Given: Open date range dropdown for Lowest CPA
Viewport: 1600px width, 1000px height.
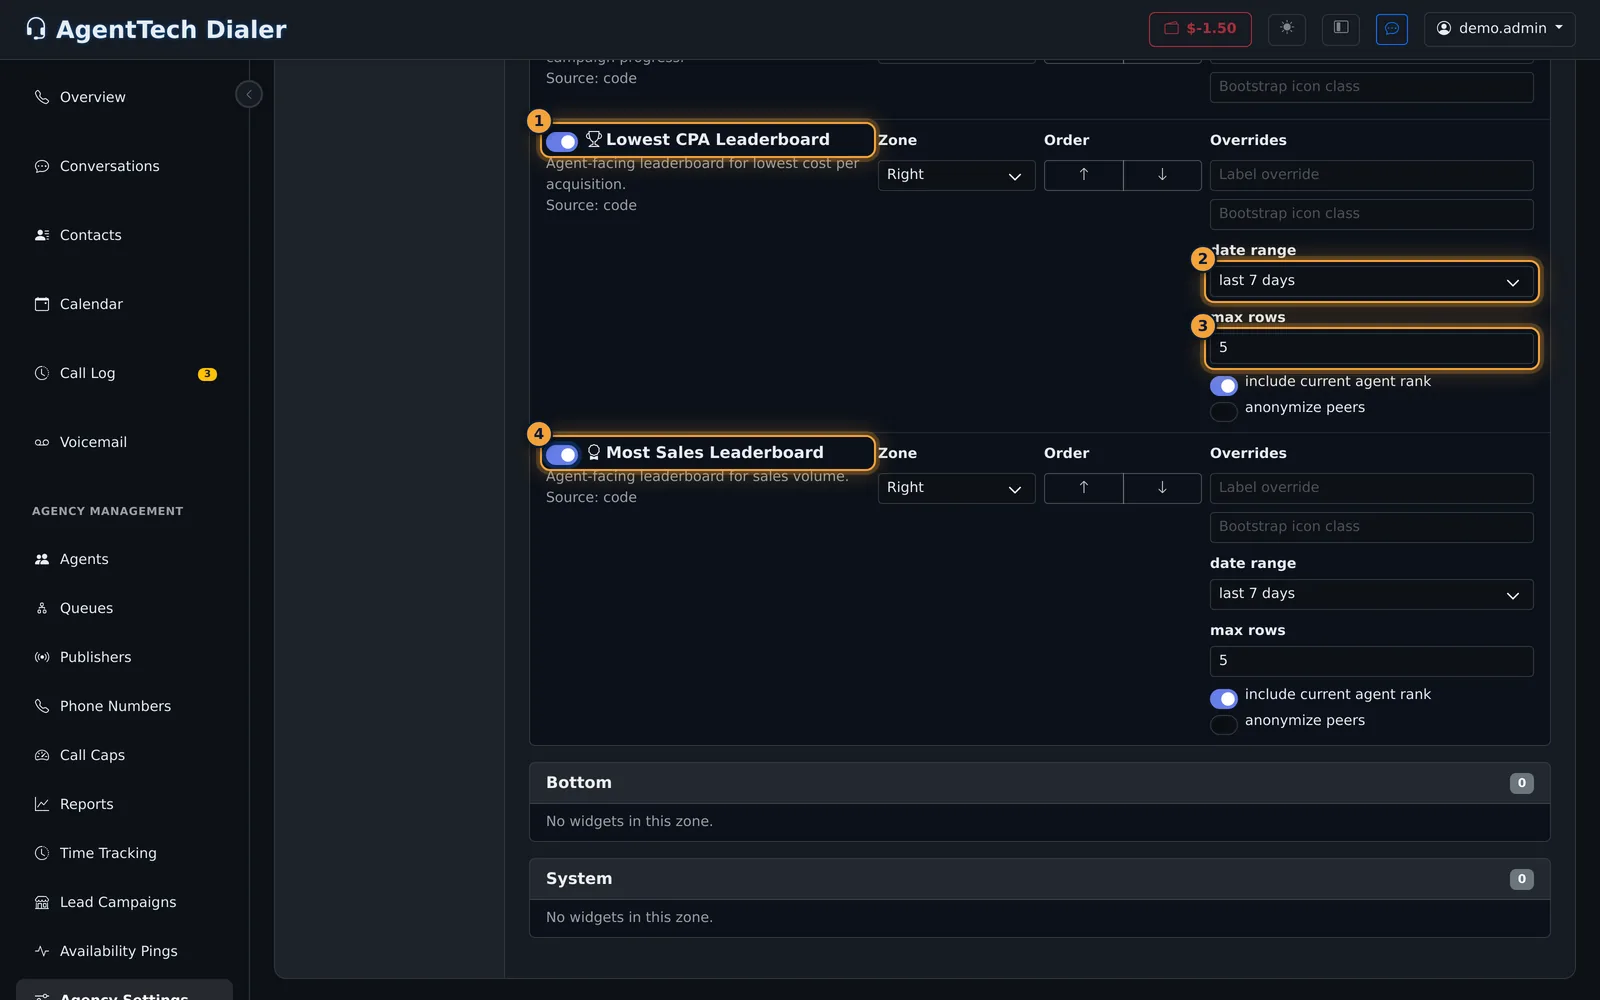Looking at the screenshot, I should [1371, 281].
